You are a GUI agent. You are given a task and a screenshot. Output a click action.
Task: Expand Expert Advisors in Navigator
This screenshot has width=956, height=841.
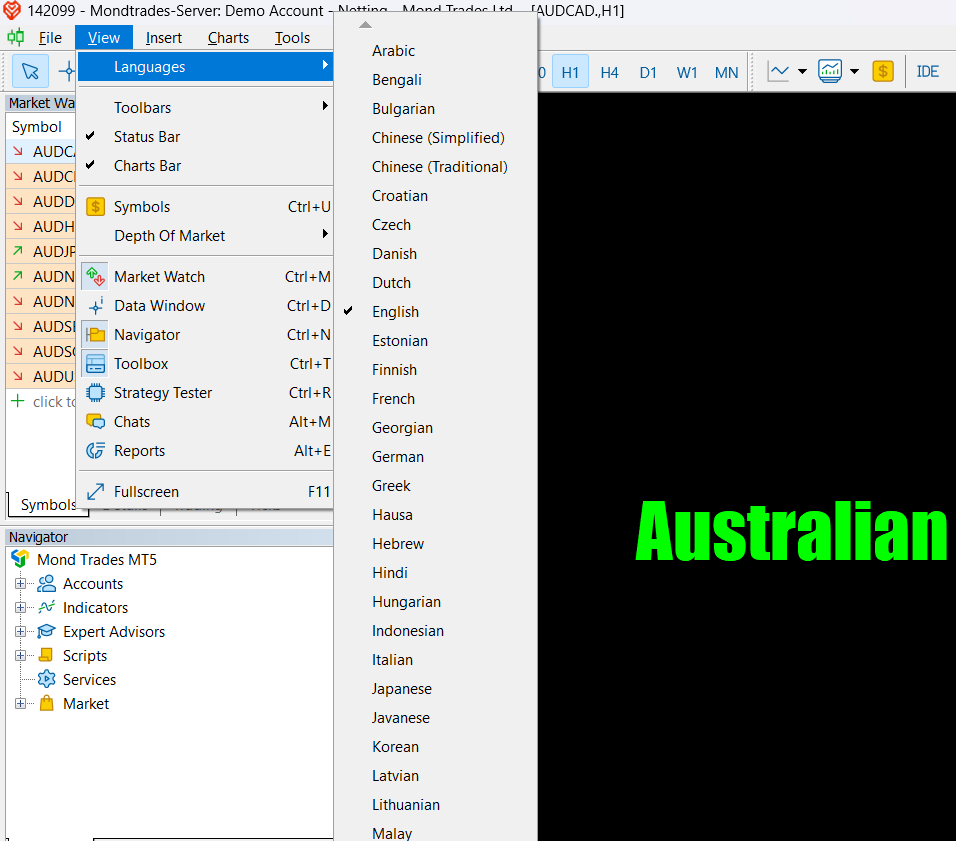20,632
